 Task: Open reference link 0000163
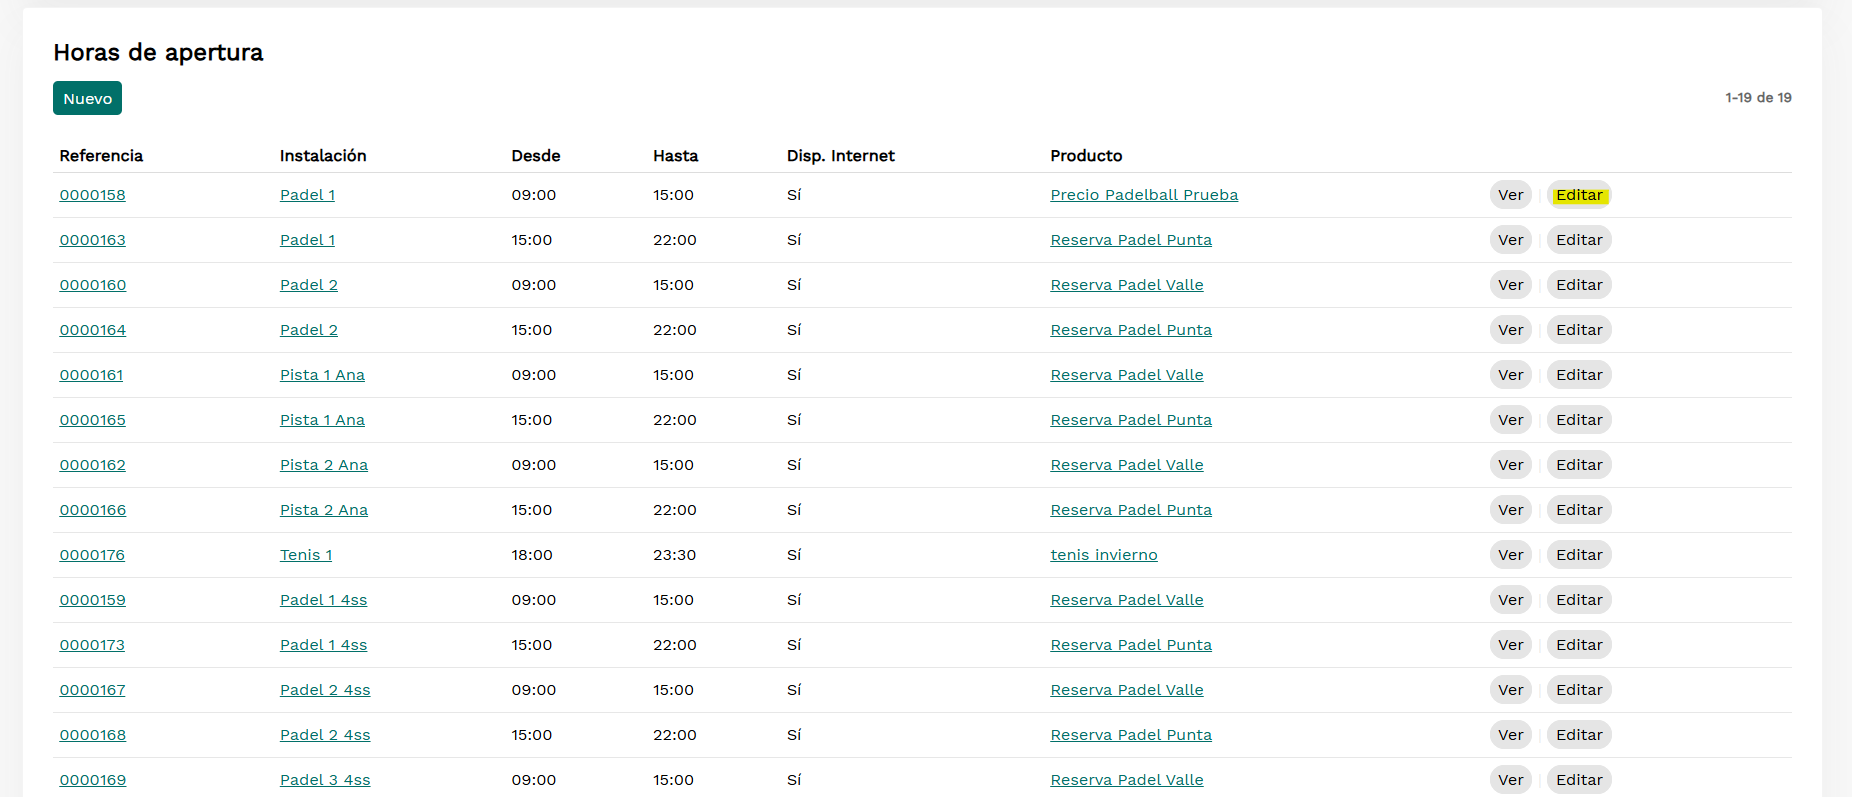pyautogui.click(x=92, y=240)
